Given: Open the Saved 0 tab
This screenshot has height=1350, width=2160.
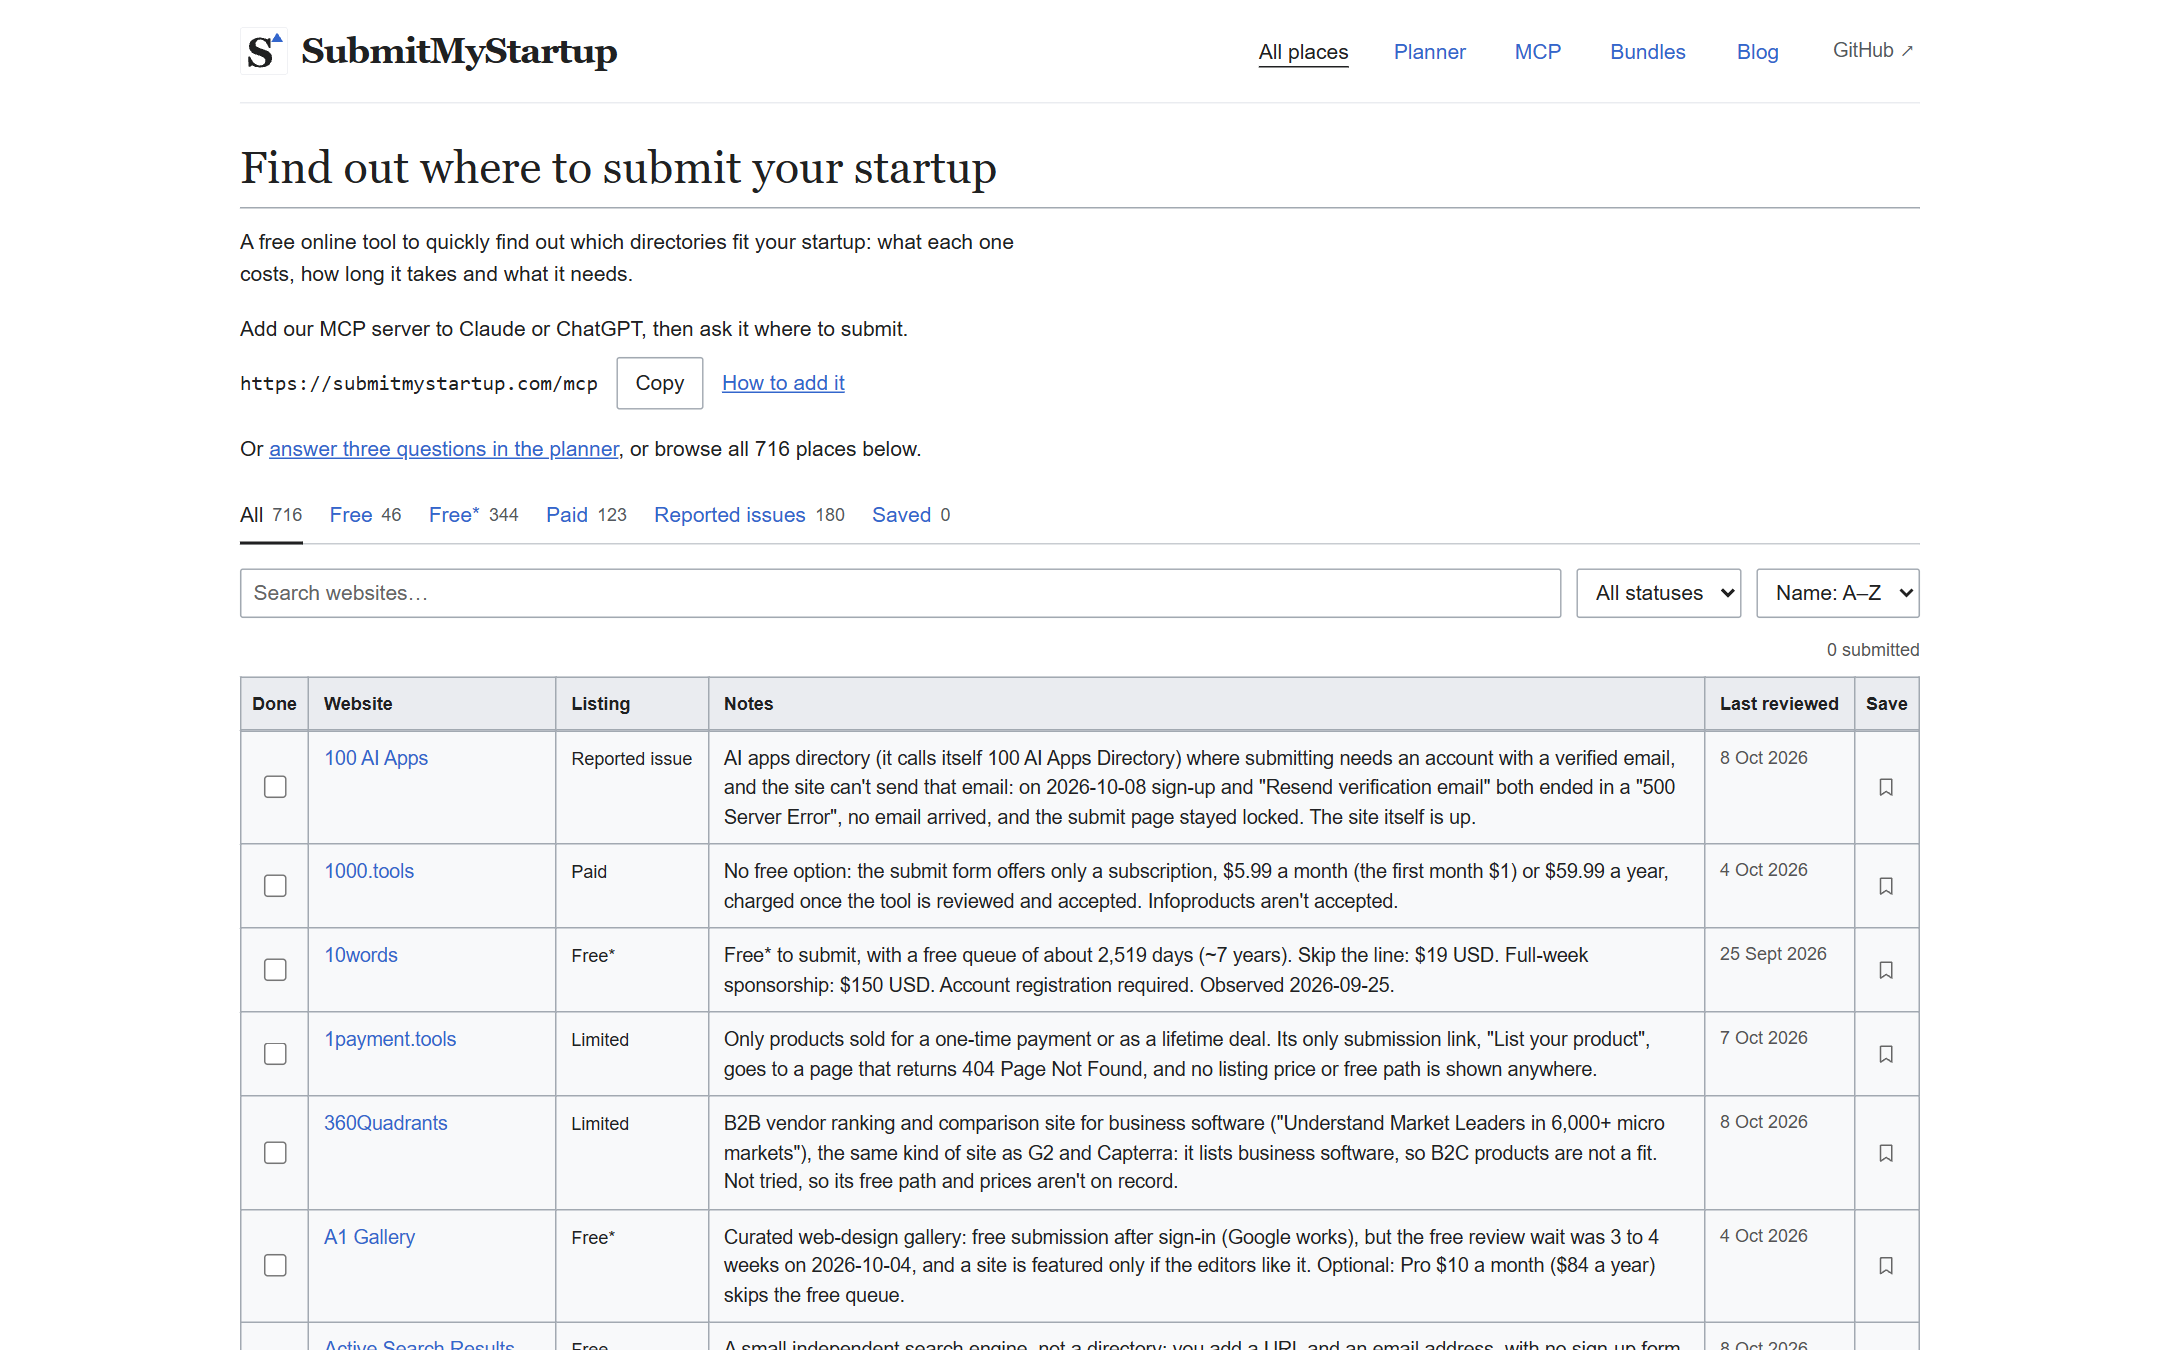Looking at the screenshot, I should pyautogui.click(x=911, y=515).
